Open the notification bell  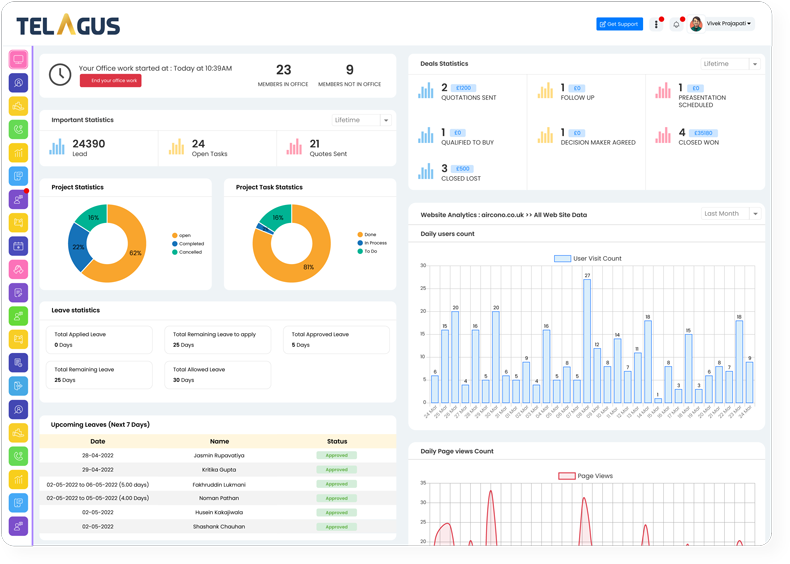[x=676, y=24]
